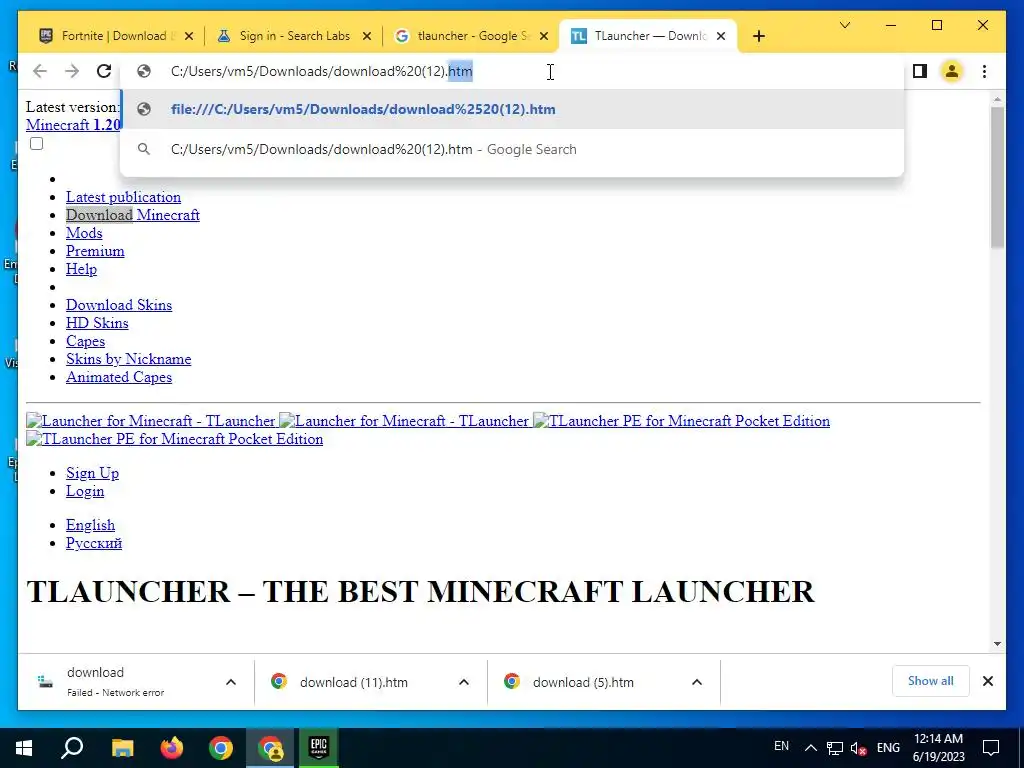Reload the page with the refresh icon
Screen dimensions: 1024x768
(x=104, y=71)
